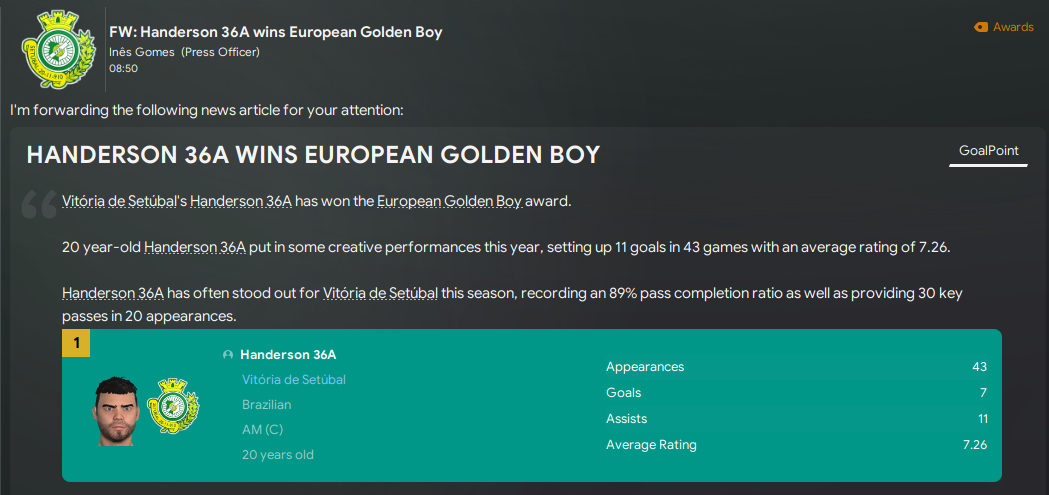Screen dimensions: 1049x495
Task: Click the email subject title FW: Handerson 36A
Action: 276,32
